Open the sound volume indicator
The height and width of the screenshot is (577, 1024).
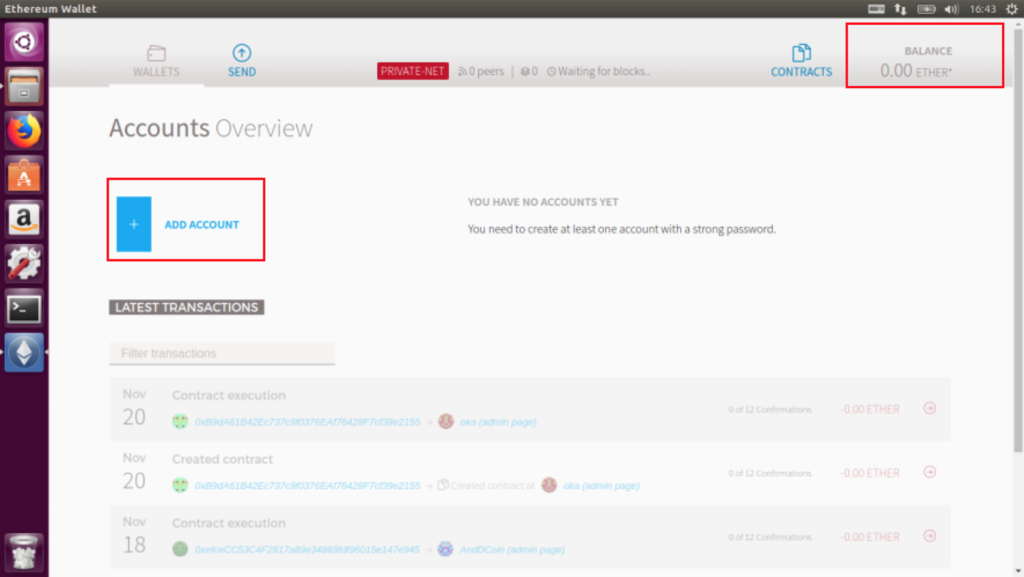point(951,8)
